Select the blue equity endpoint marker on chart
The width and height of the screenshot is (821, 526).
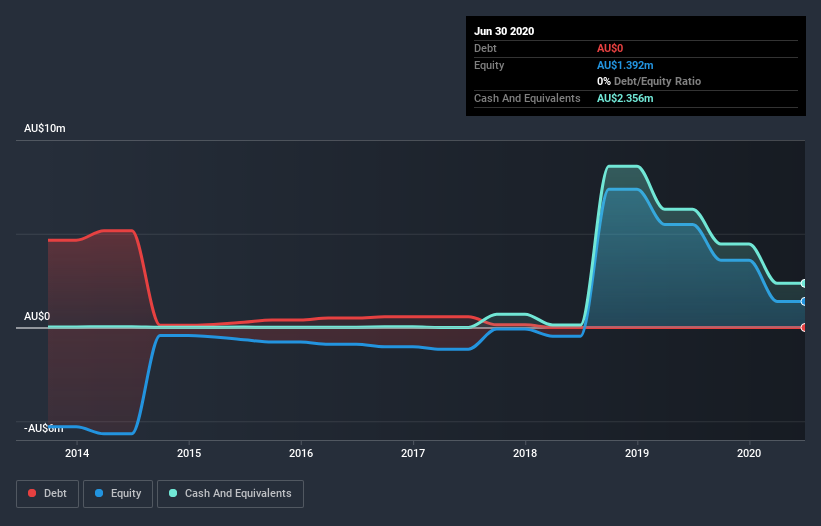(x=804, y=301)
